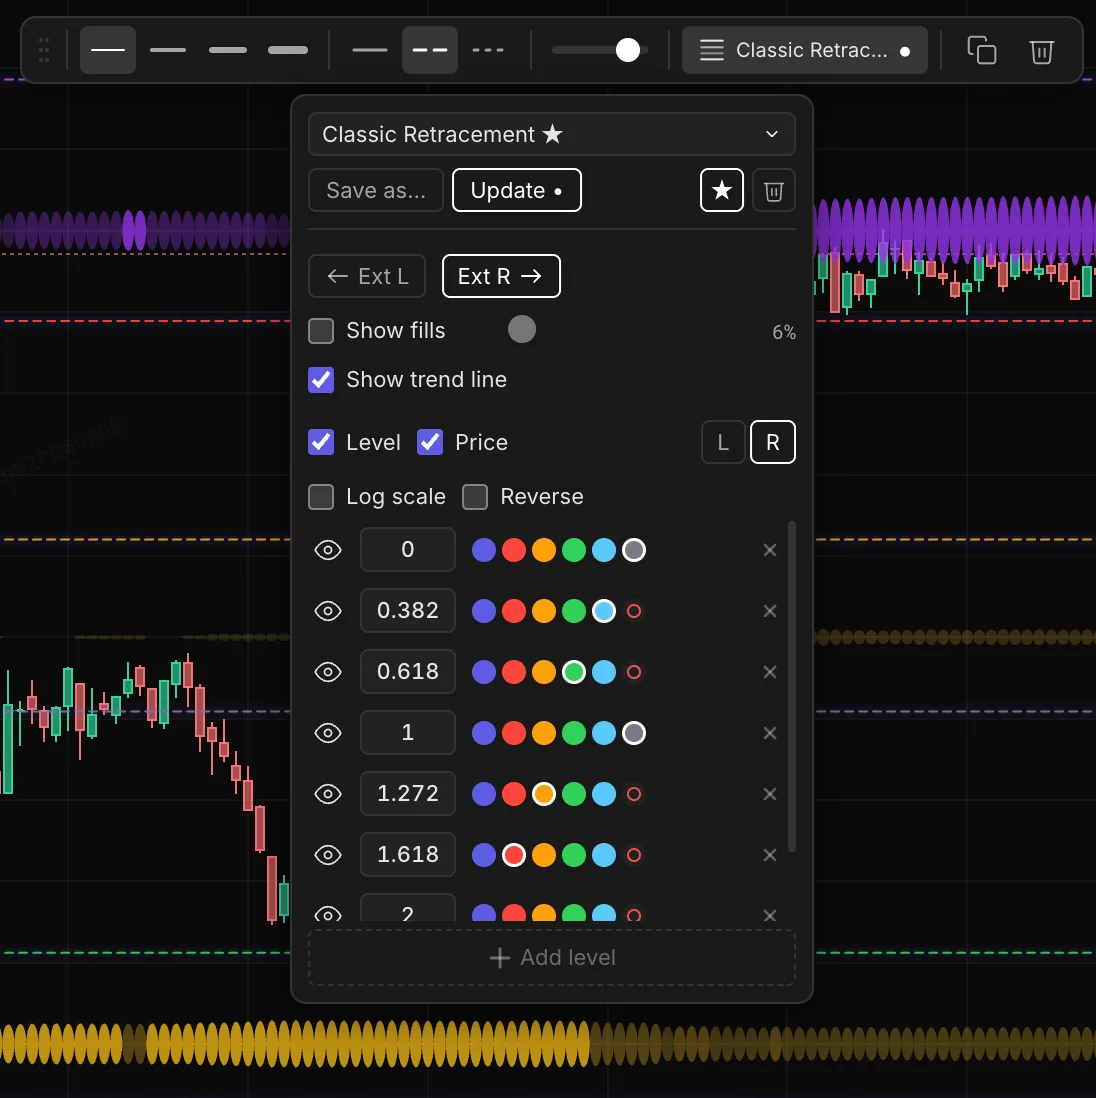Viewport: 1096px width, 1098px height.
Task: Hide level 0 with eye icon
Action: pos(328,550)
